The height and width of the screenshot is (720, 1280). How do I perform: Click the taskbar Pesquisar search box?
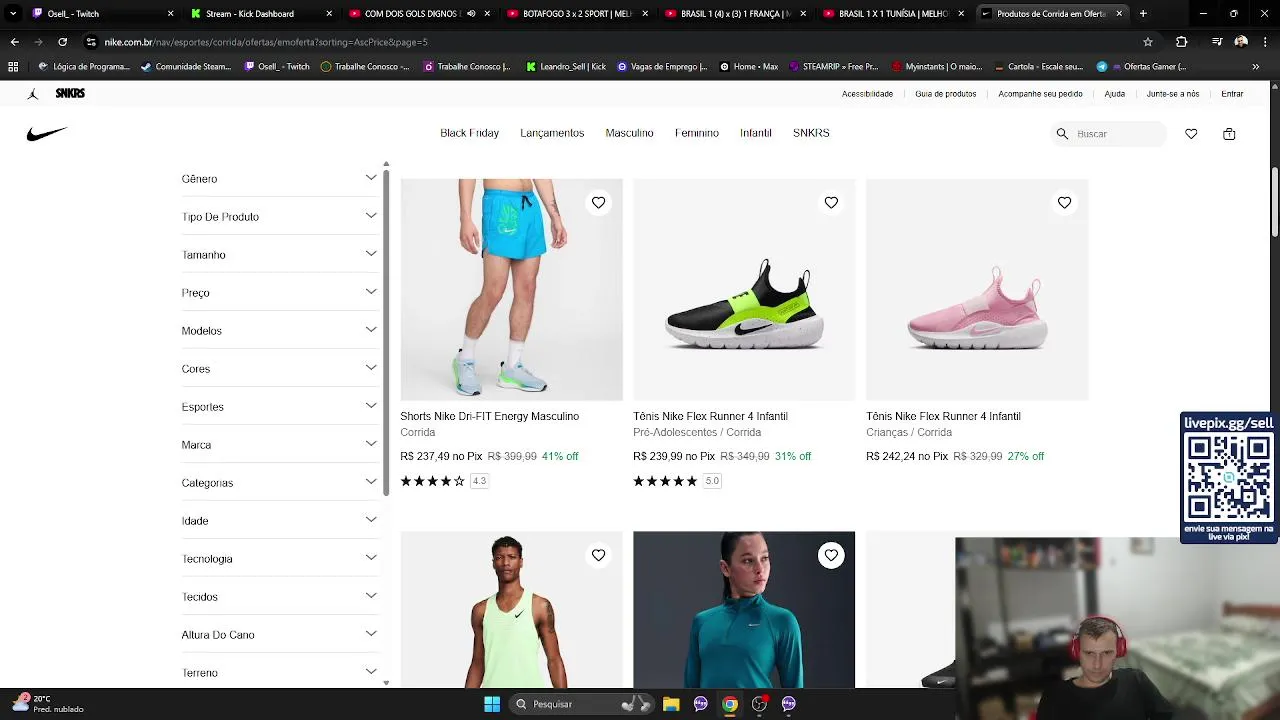tap(580, 704)
